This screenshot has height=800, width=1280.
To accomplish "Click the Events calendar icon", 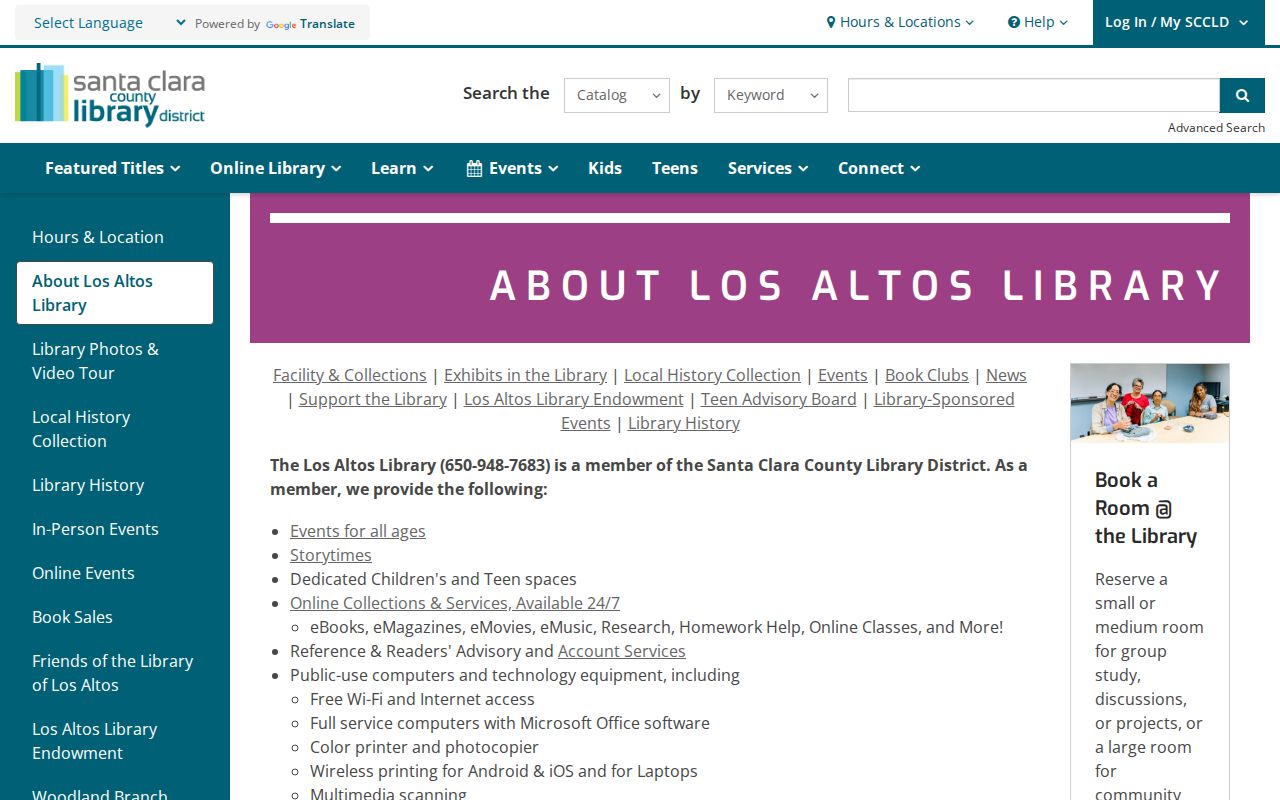I will point(474,169).
